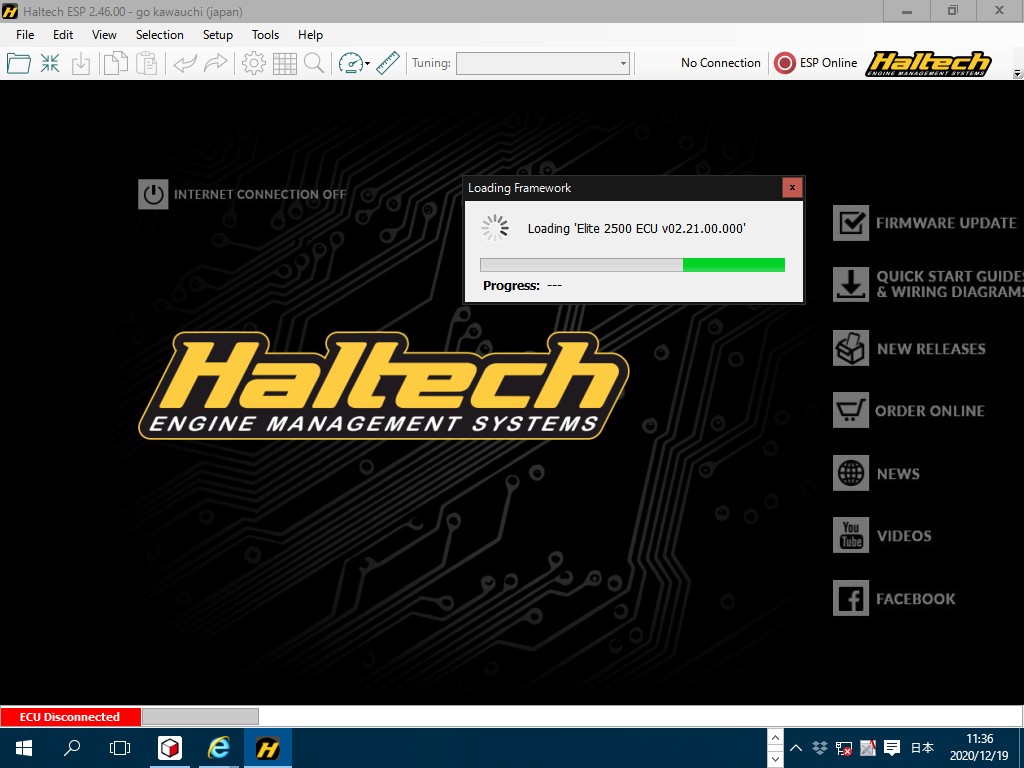Open the Setup menu
Viewport: 1024px width, 768px height.
(x=217, y=35)
